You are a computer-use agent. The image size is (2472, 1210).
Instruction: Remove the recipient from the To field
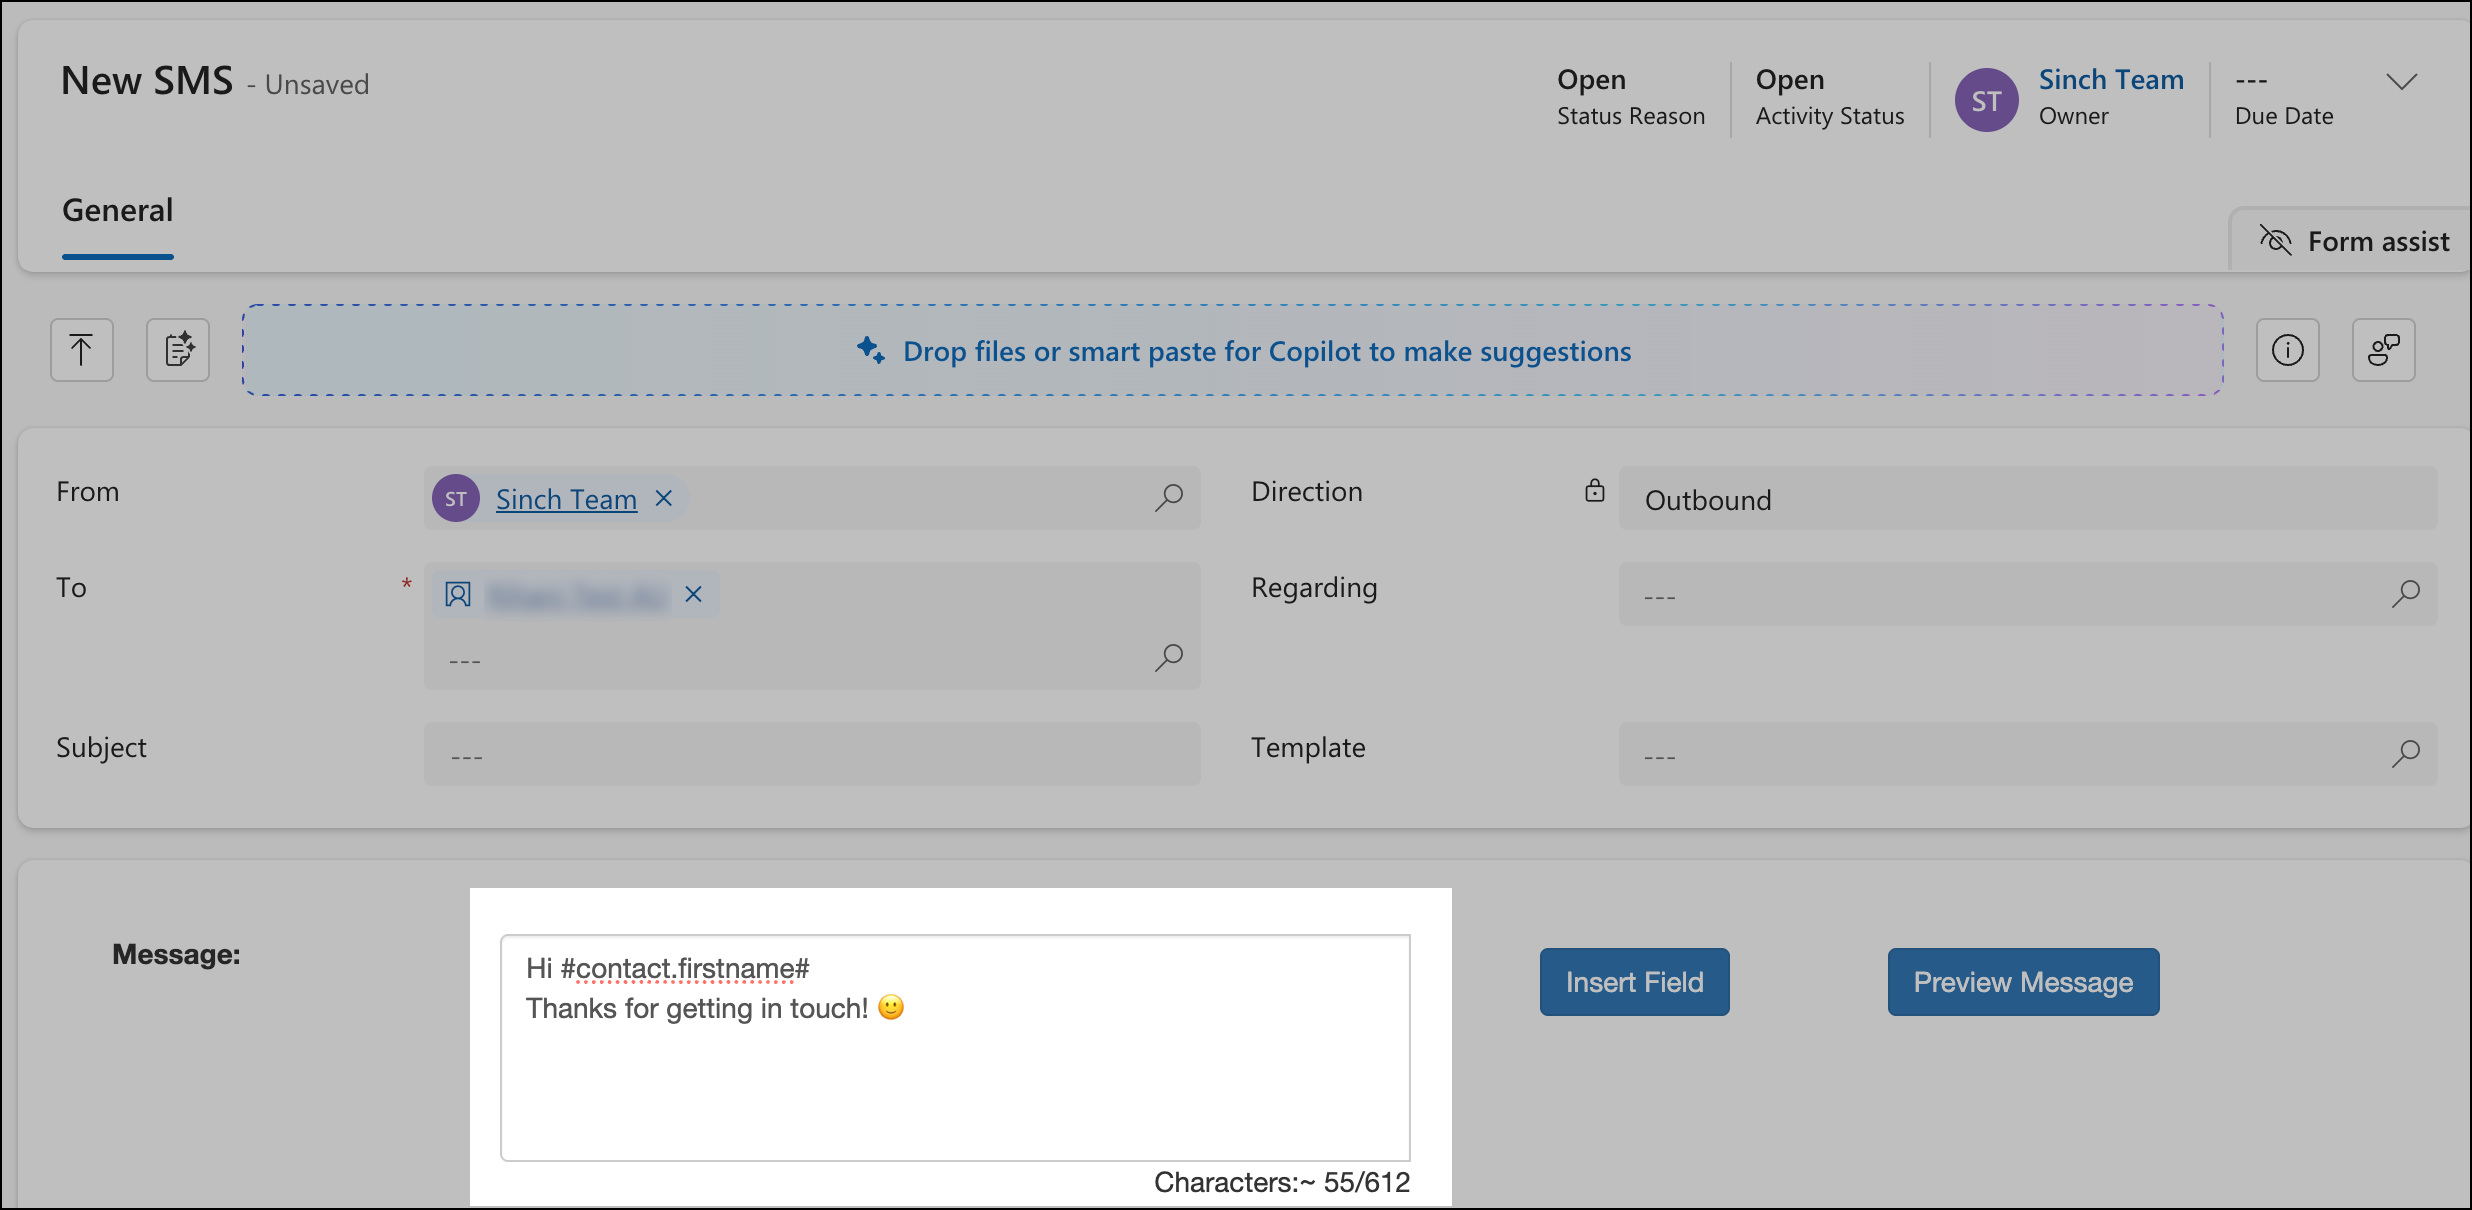[692, 594]
